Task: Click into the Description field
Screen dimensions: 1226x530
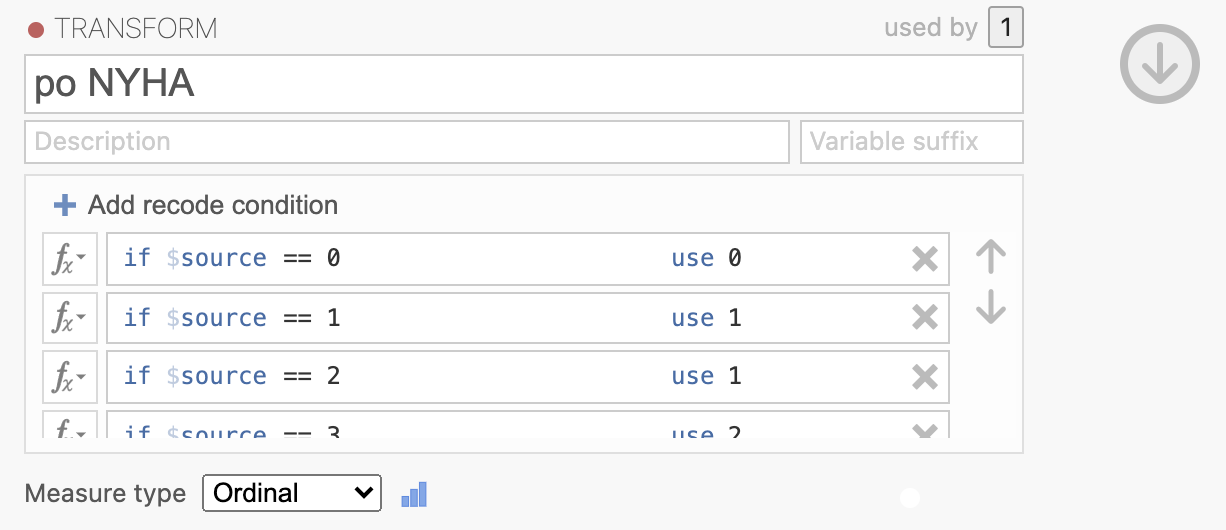Action: [x=407, y=142]
